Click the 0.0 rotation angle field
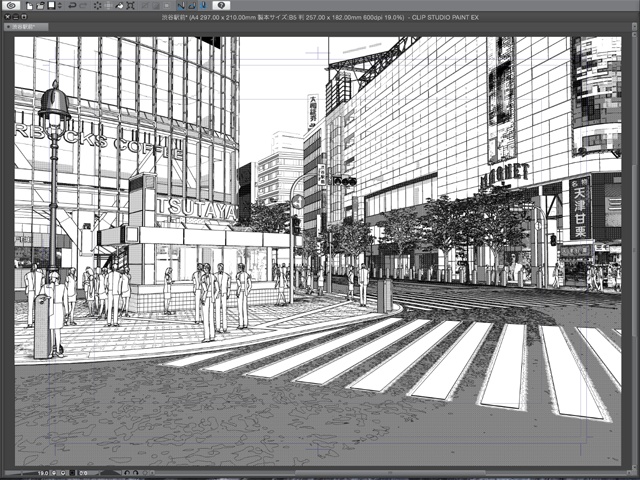Viewport: 640px width, 480px height. point(83,473)
